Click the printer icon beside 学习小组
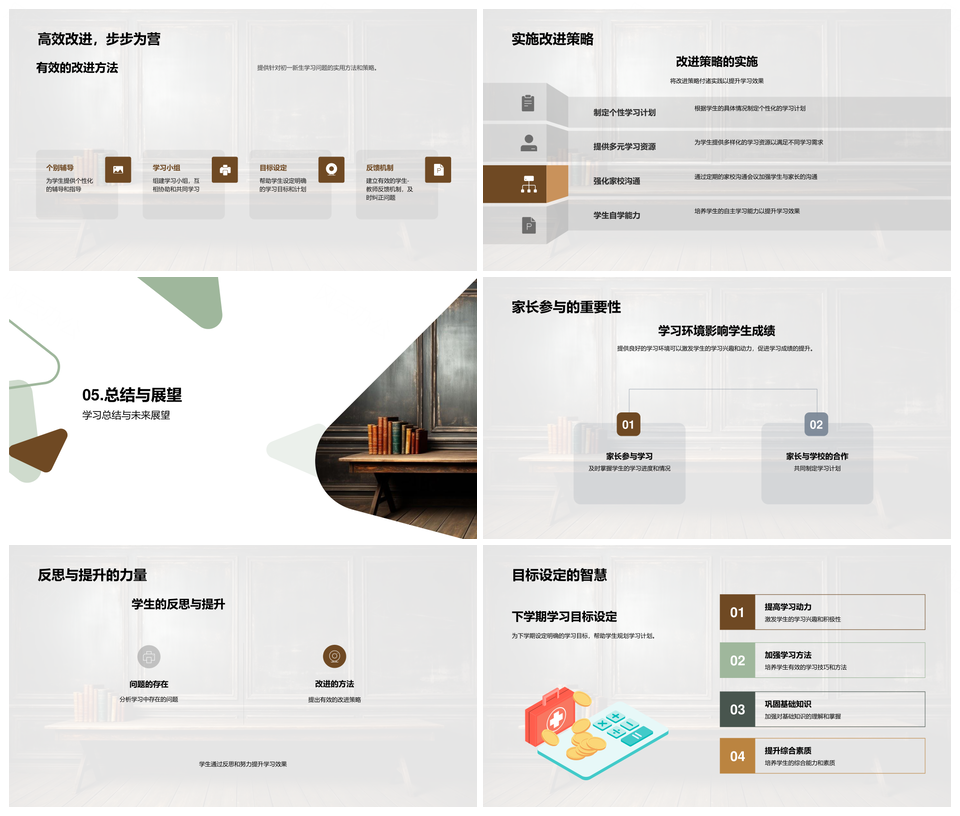960x816 pixels. (225, 170)
